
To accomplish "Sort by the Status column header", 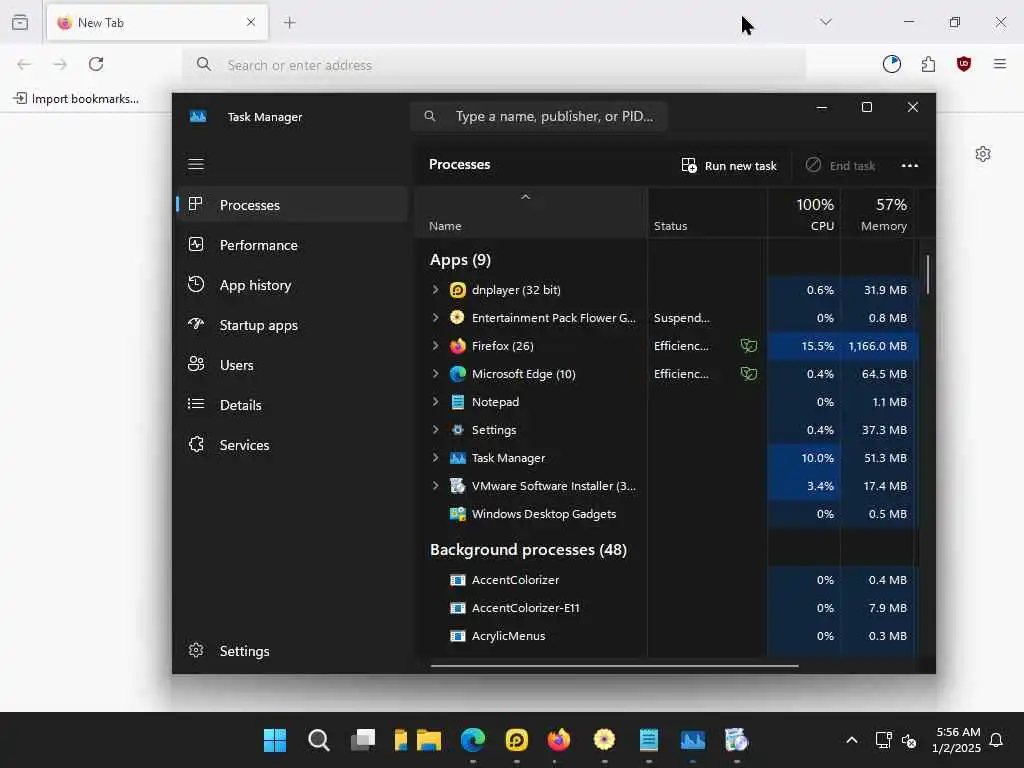I will click(707, 214).
